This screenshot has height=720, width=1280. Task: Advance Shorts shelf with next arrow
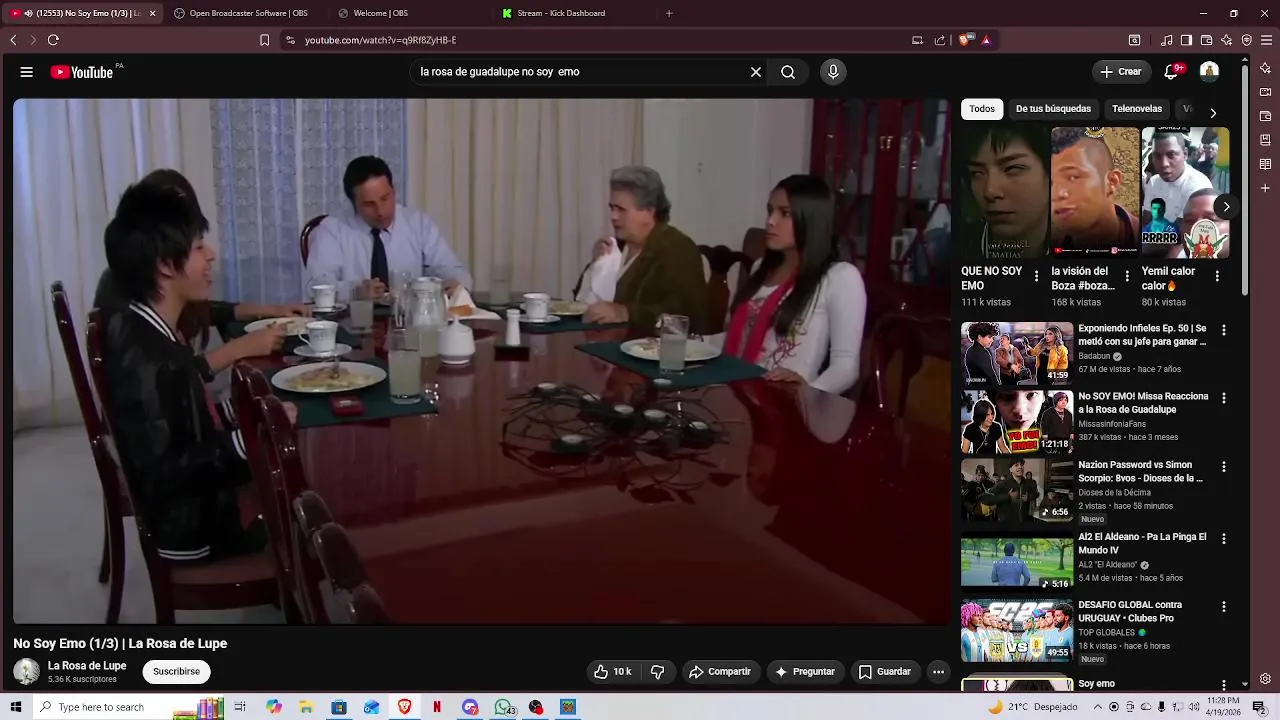1226,207
